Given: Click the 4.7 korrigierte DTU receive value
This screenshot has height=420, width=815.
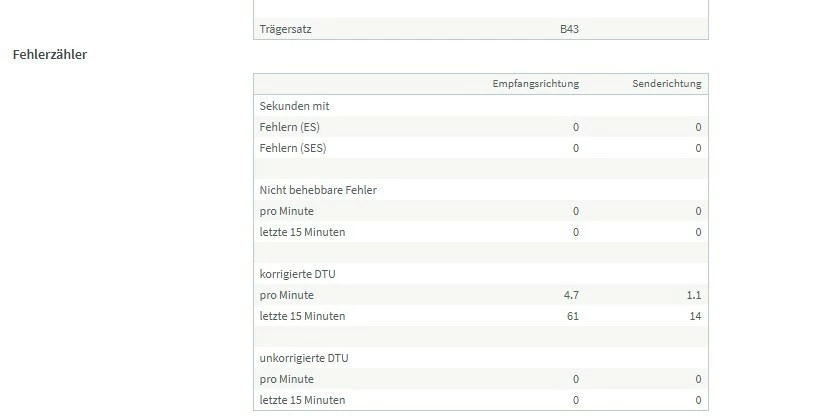Looking at the screenshot, I should 571,295.
